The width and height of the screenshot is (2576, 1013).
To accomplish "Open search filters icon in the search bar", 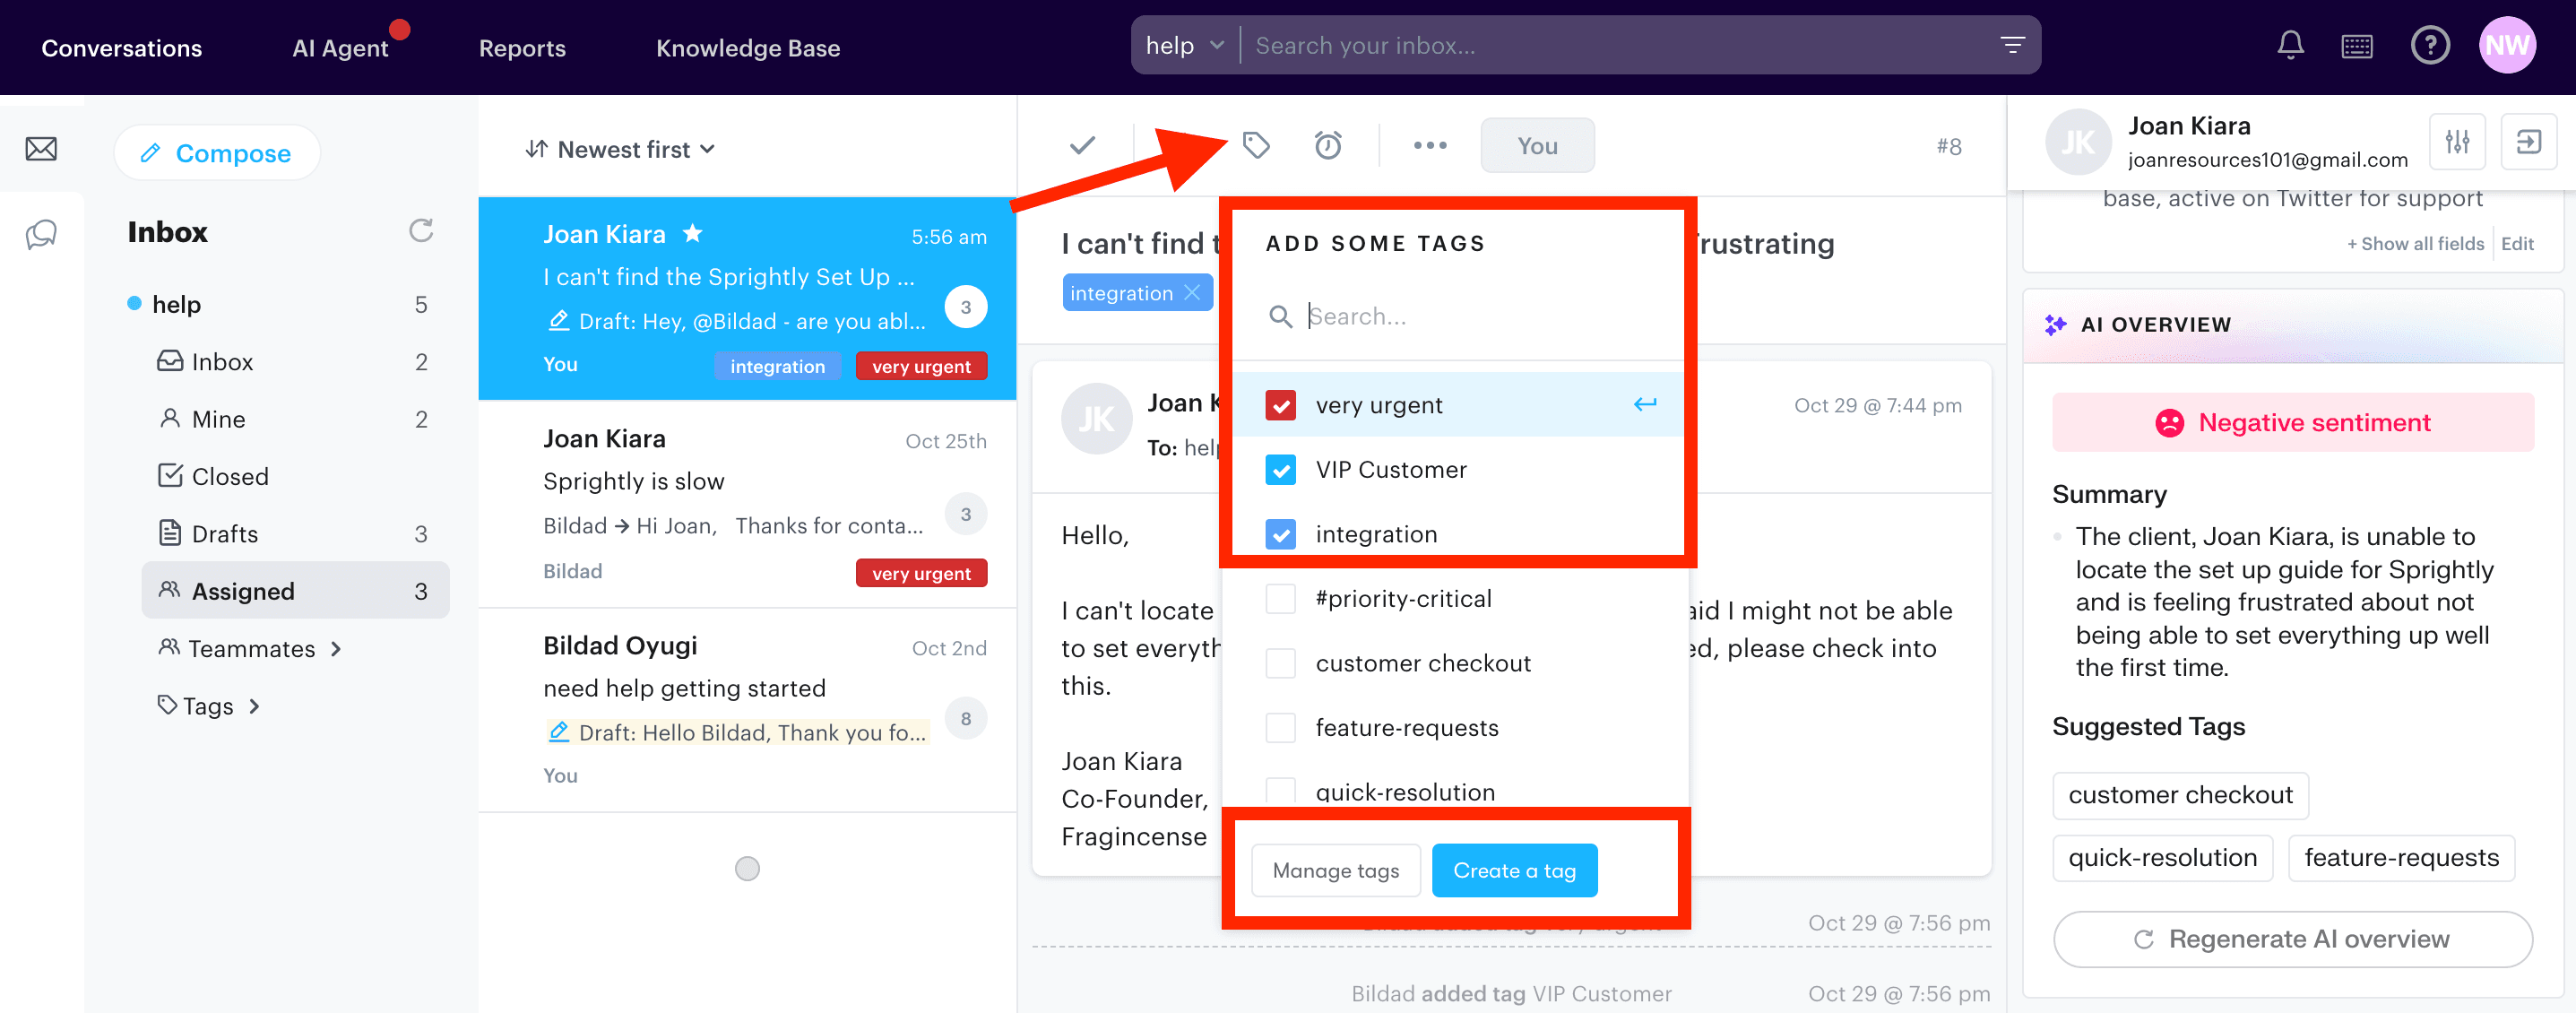I will [x=2012, y=45].
